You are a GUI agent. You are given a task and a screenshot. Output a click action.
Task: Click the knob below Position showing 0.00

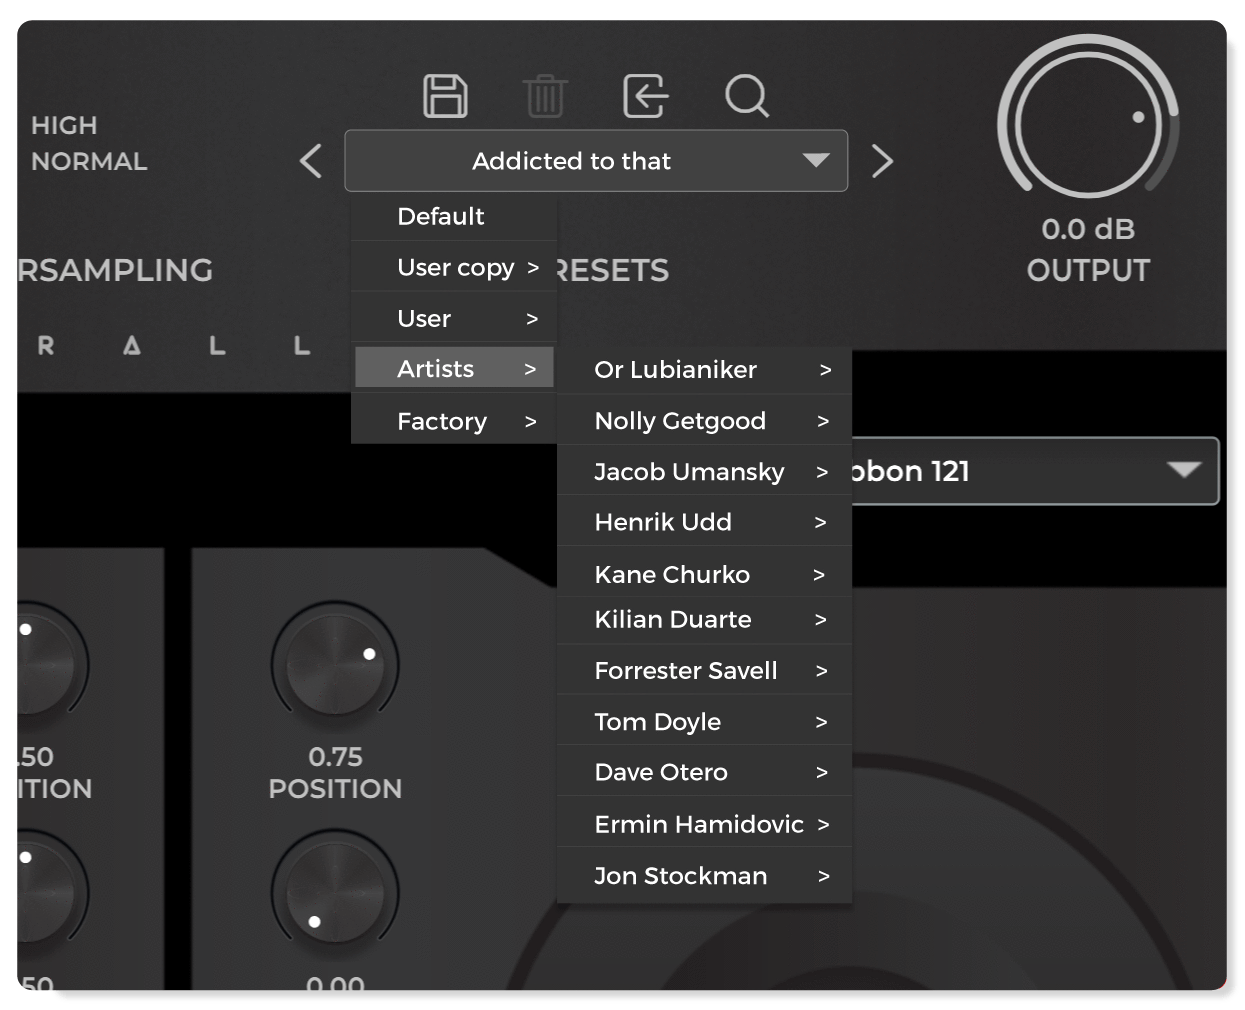click(335, 893)
